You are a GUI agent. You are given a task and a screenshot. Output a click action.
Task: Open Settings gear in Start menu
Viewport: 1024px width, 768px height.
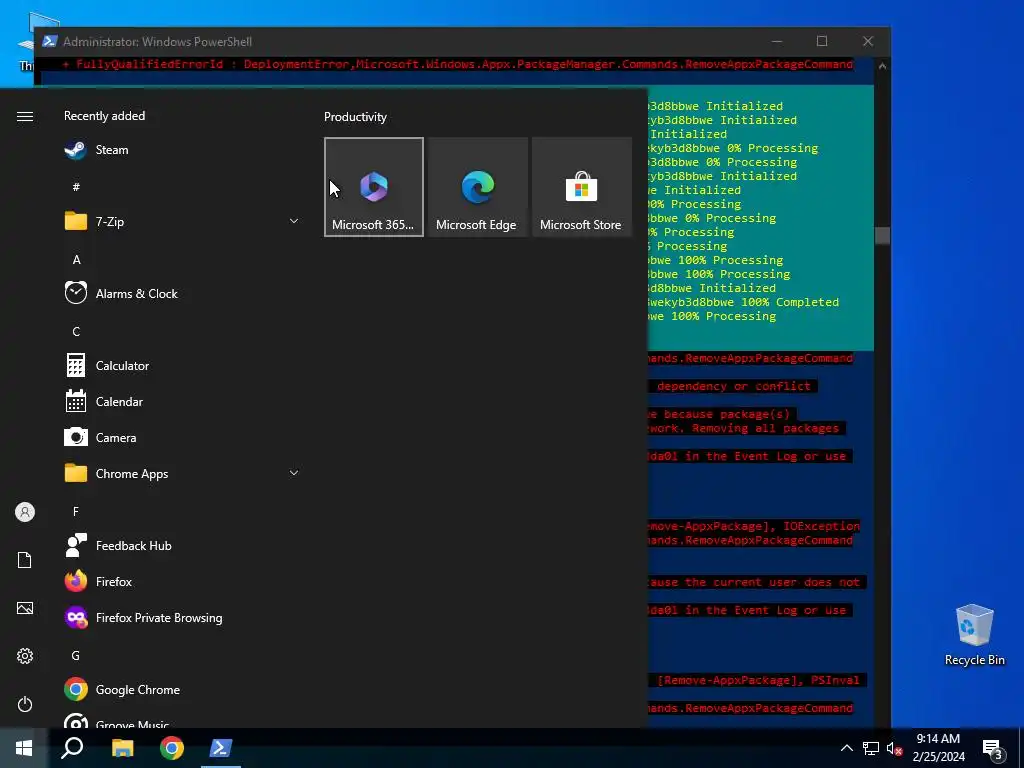(x=25, y=656)
